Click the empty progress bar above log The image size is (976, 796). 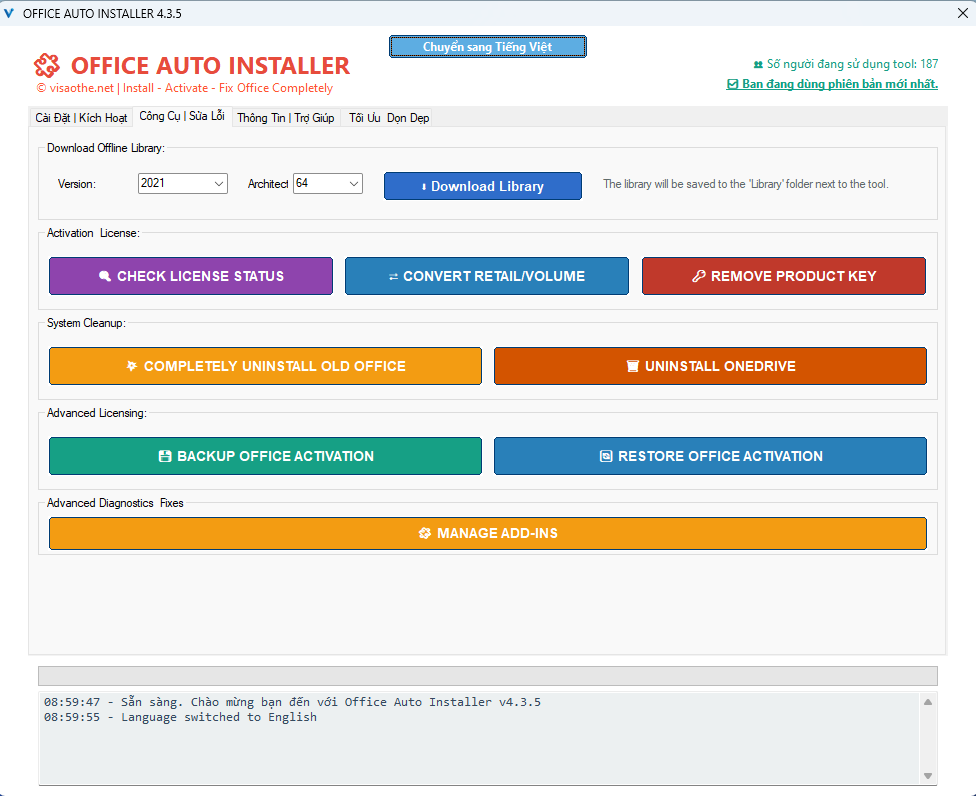(487, 676)
